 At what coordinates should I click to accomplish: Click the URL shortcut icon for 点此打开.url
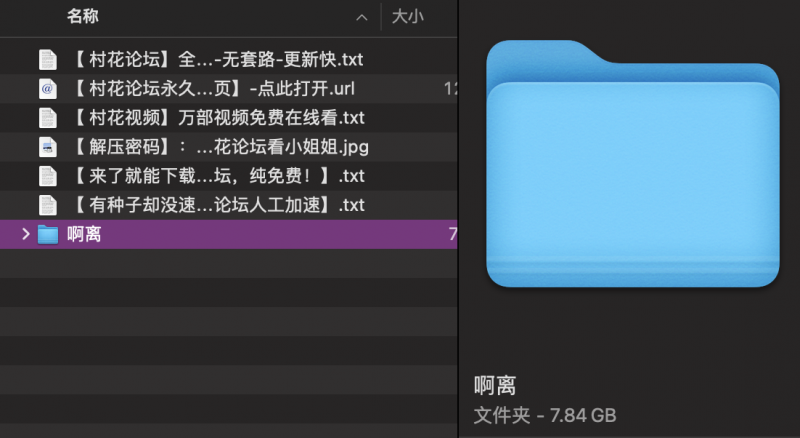pyautogui.click(x=47, y=88)
